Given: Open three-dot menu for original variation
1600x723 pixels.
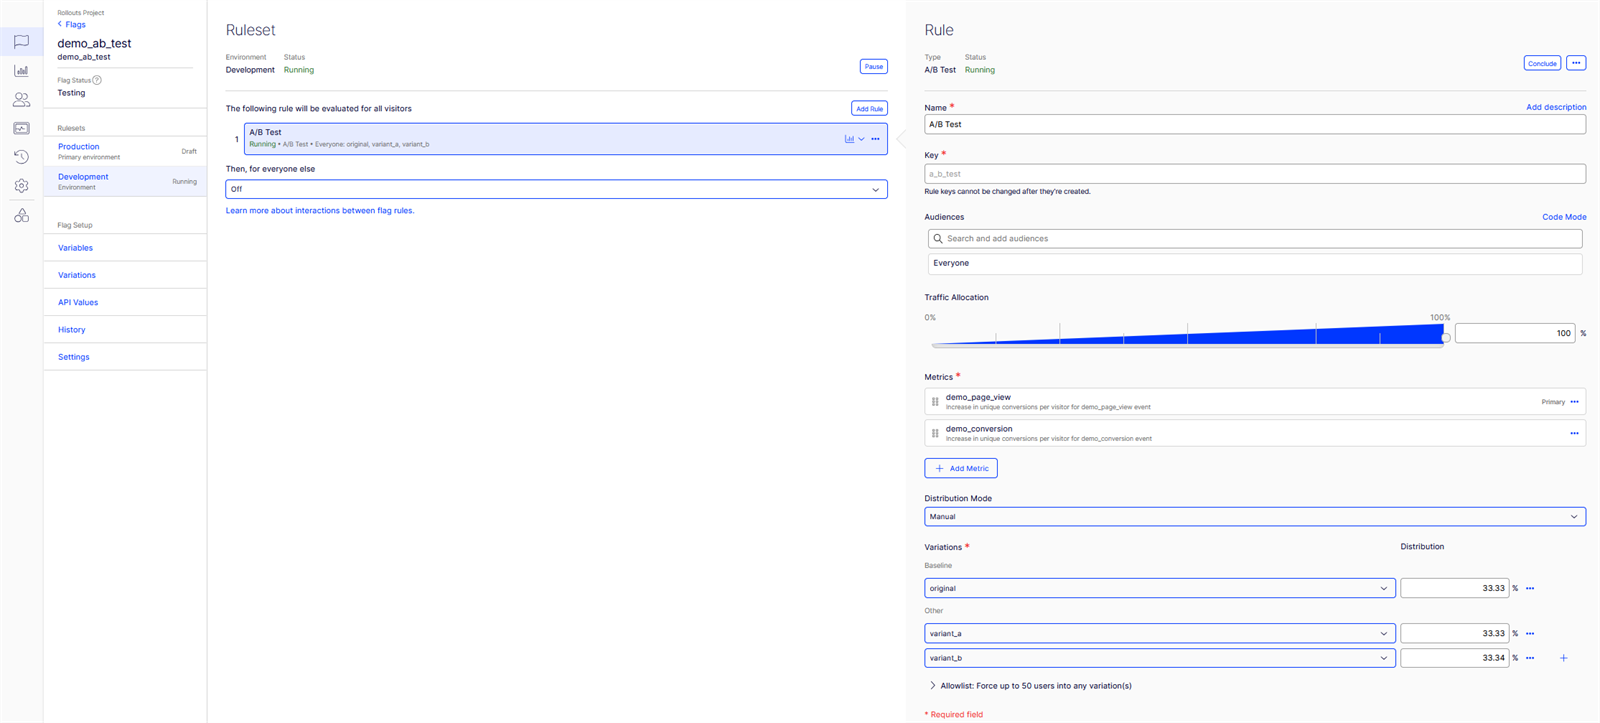Looking at the screenshot, I should (1530, 589).
